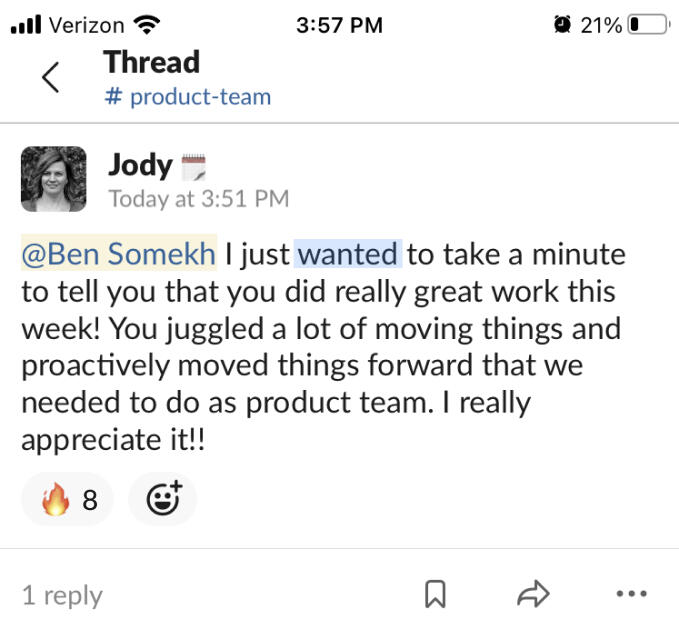Open the three-dots more actions menu
679x636 pixels.
(631, 595)
